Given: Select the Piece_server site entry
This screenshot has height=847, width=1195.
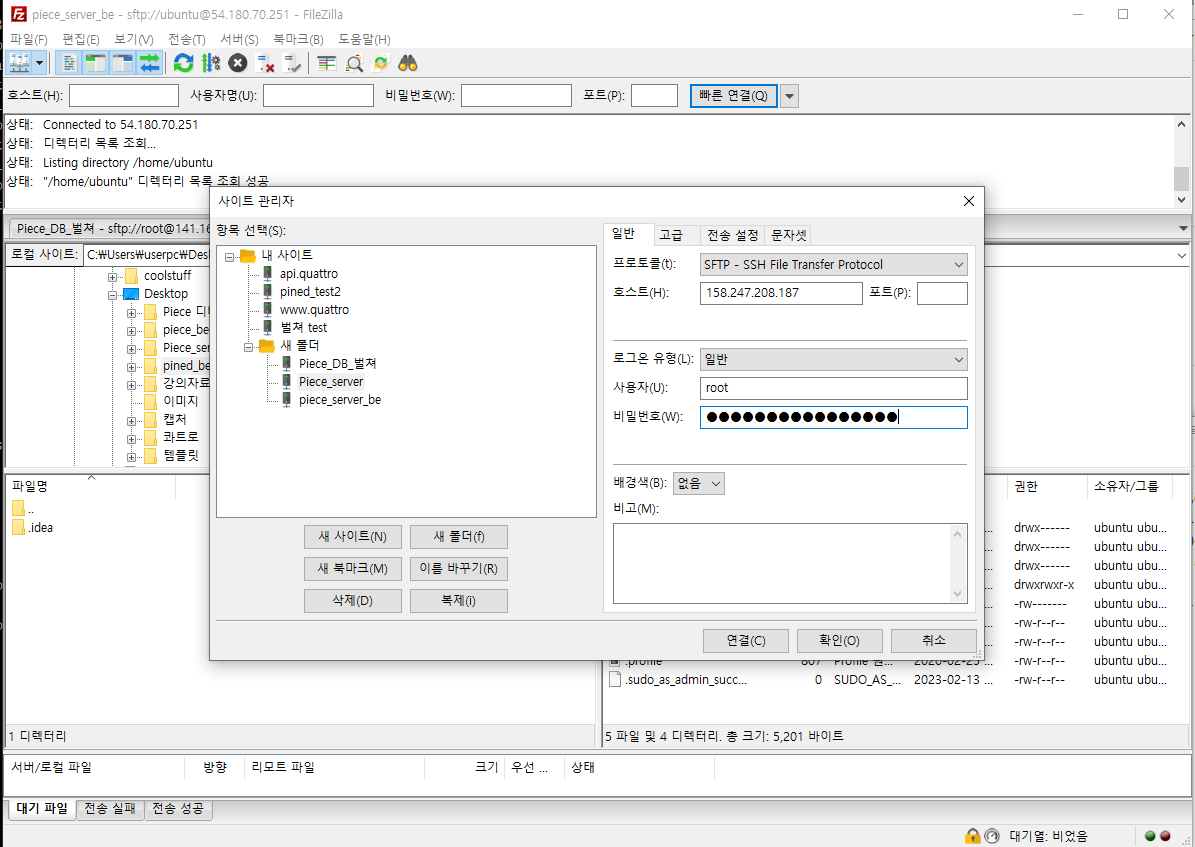Looking at the screenshot, I should (331, 381).
